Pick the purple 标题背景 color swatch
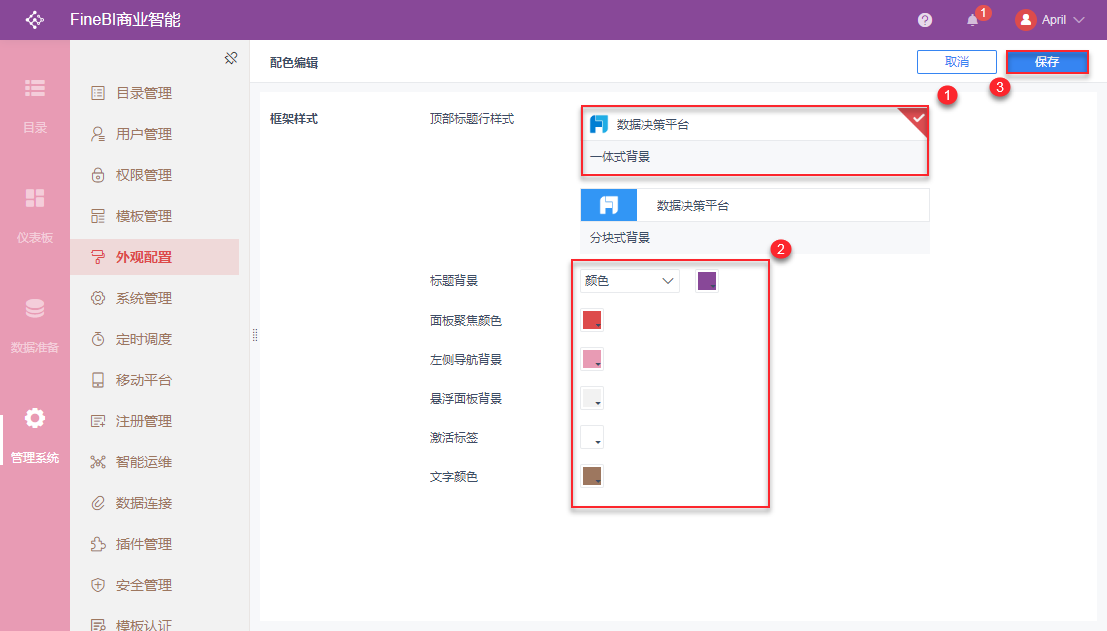 pos(707,281)
